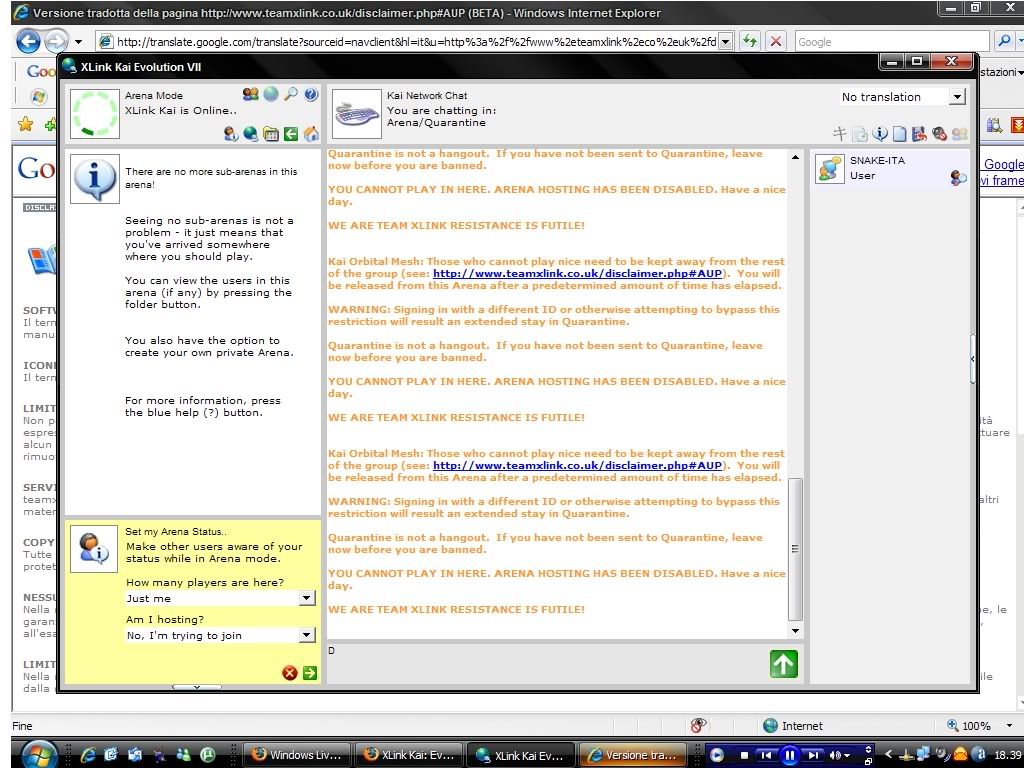Click the blank page icon in chat toolbar

click(x=900, y=134)
